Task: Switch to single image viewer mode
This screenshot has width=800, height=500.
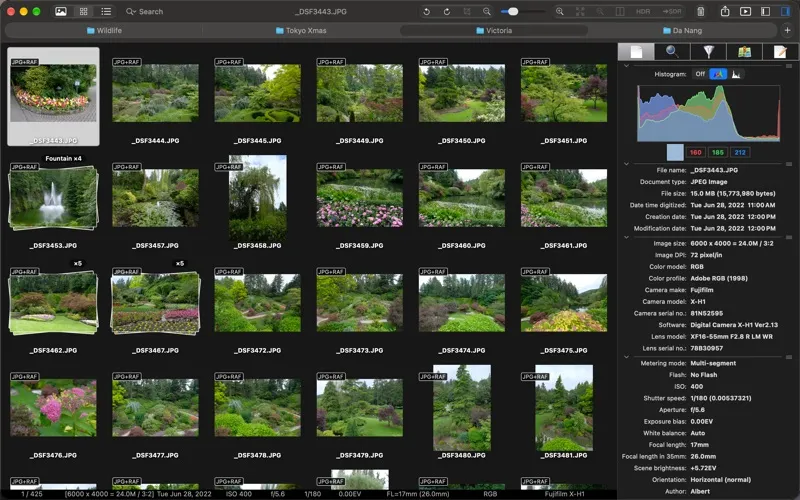Action: [x=61, y=11]
